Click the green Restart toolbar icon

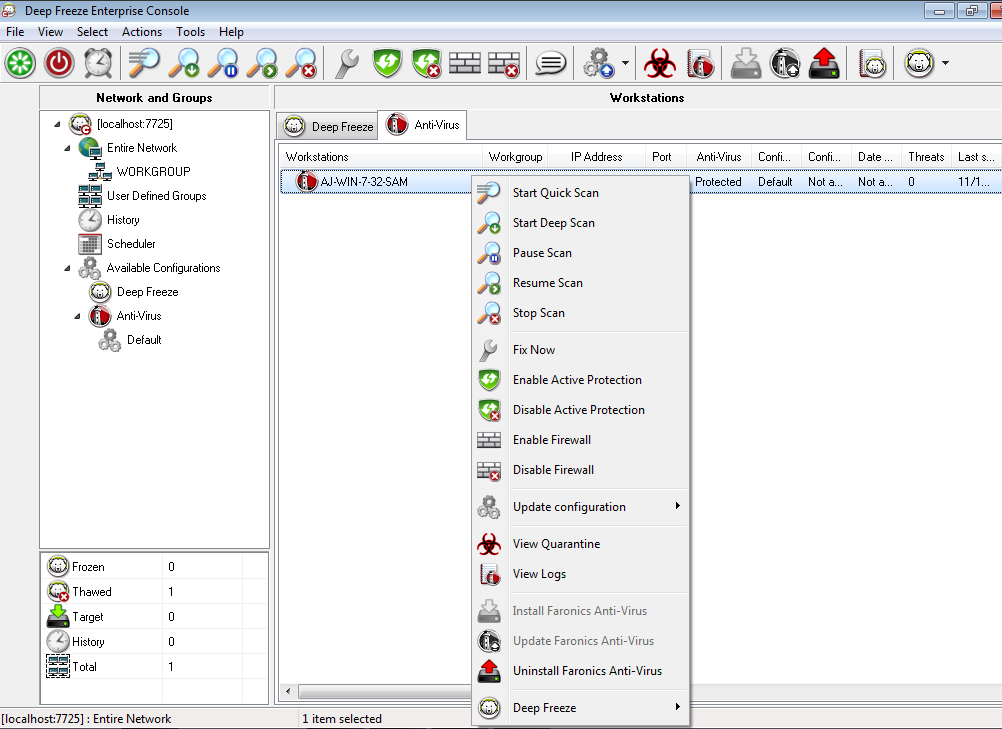(x=20, y=63)
